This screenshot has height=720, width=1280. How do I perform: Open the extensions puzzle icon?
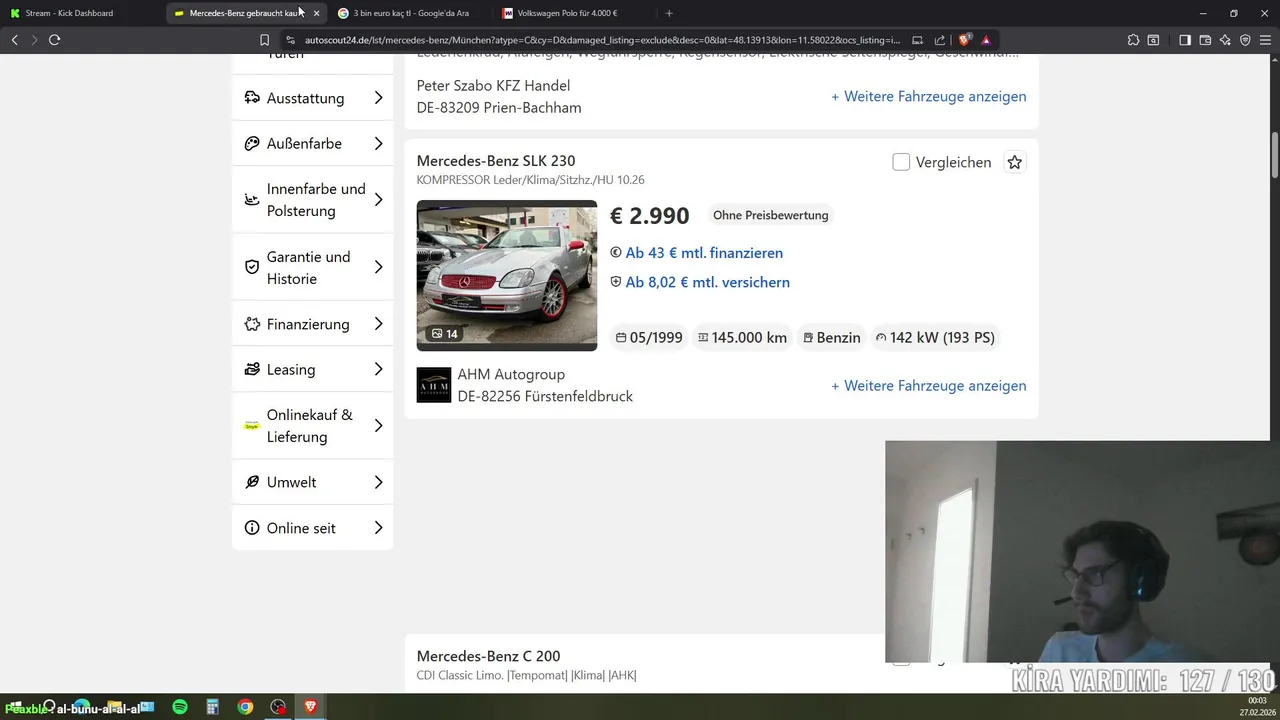(x=1133, y=40)
